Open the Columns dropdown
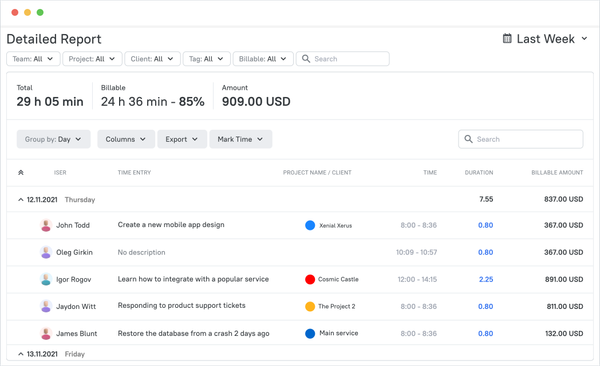 (126, 139)
